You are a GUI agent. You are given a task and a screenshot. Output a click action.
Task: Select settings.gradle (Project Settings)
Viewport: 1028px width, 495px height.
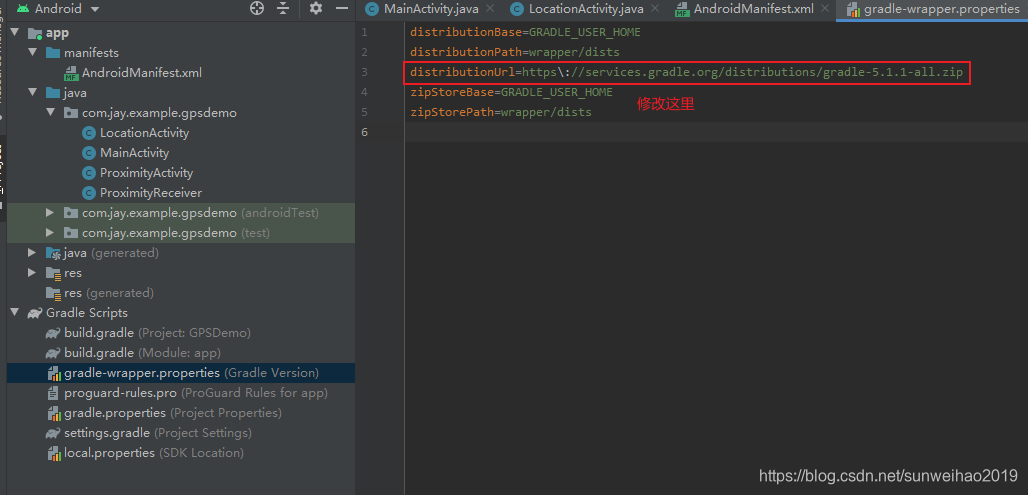[x=158, y=433]
